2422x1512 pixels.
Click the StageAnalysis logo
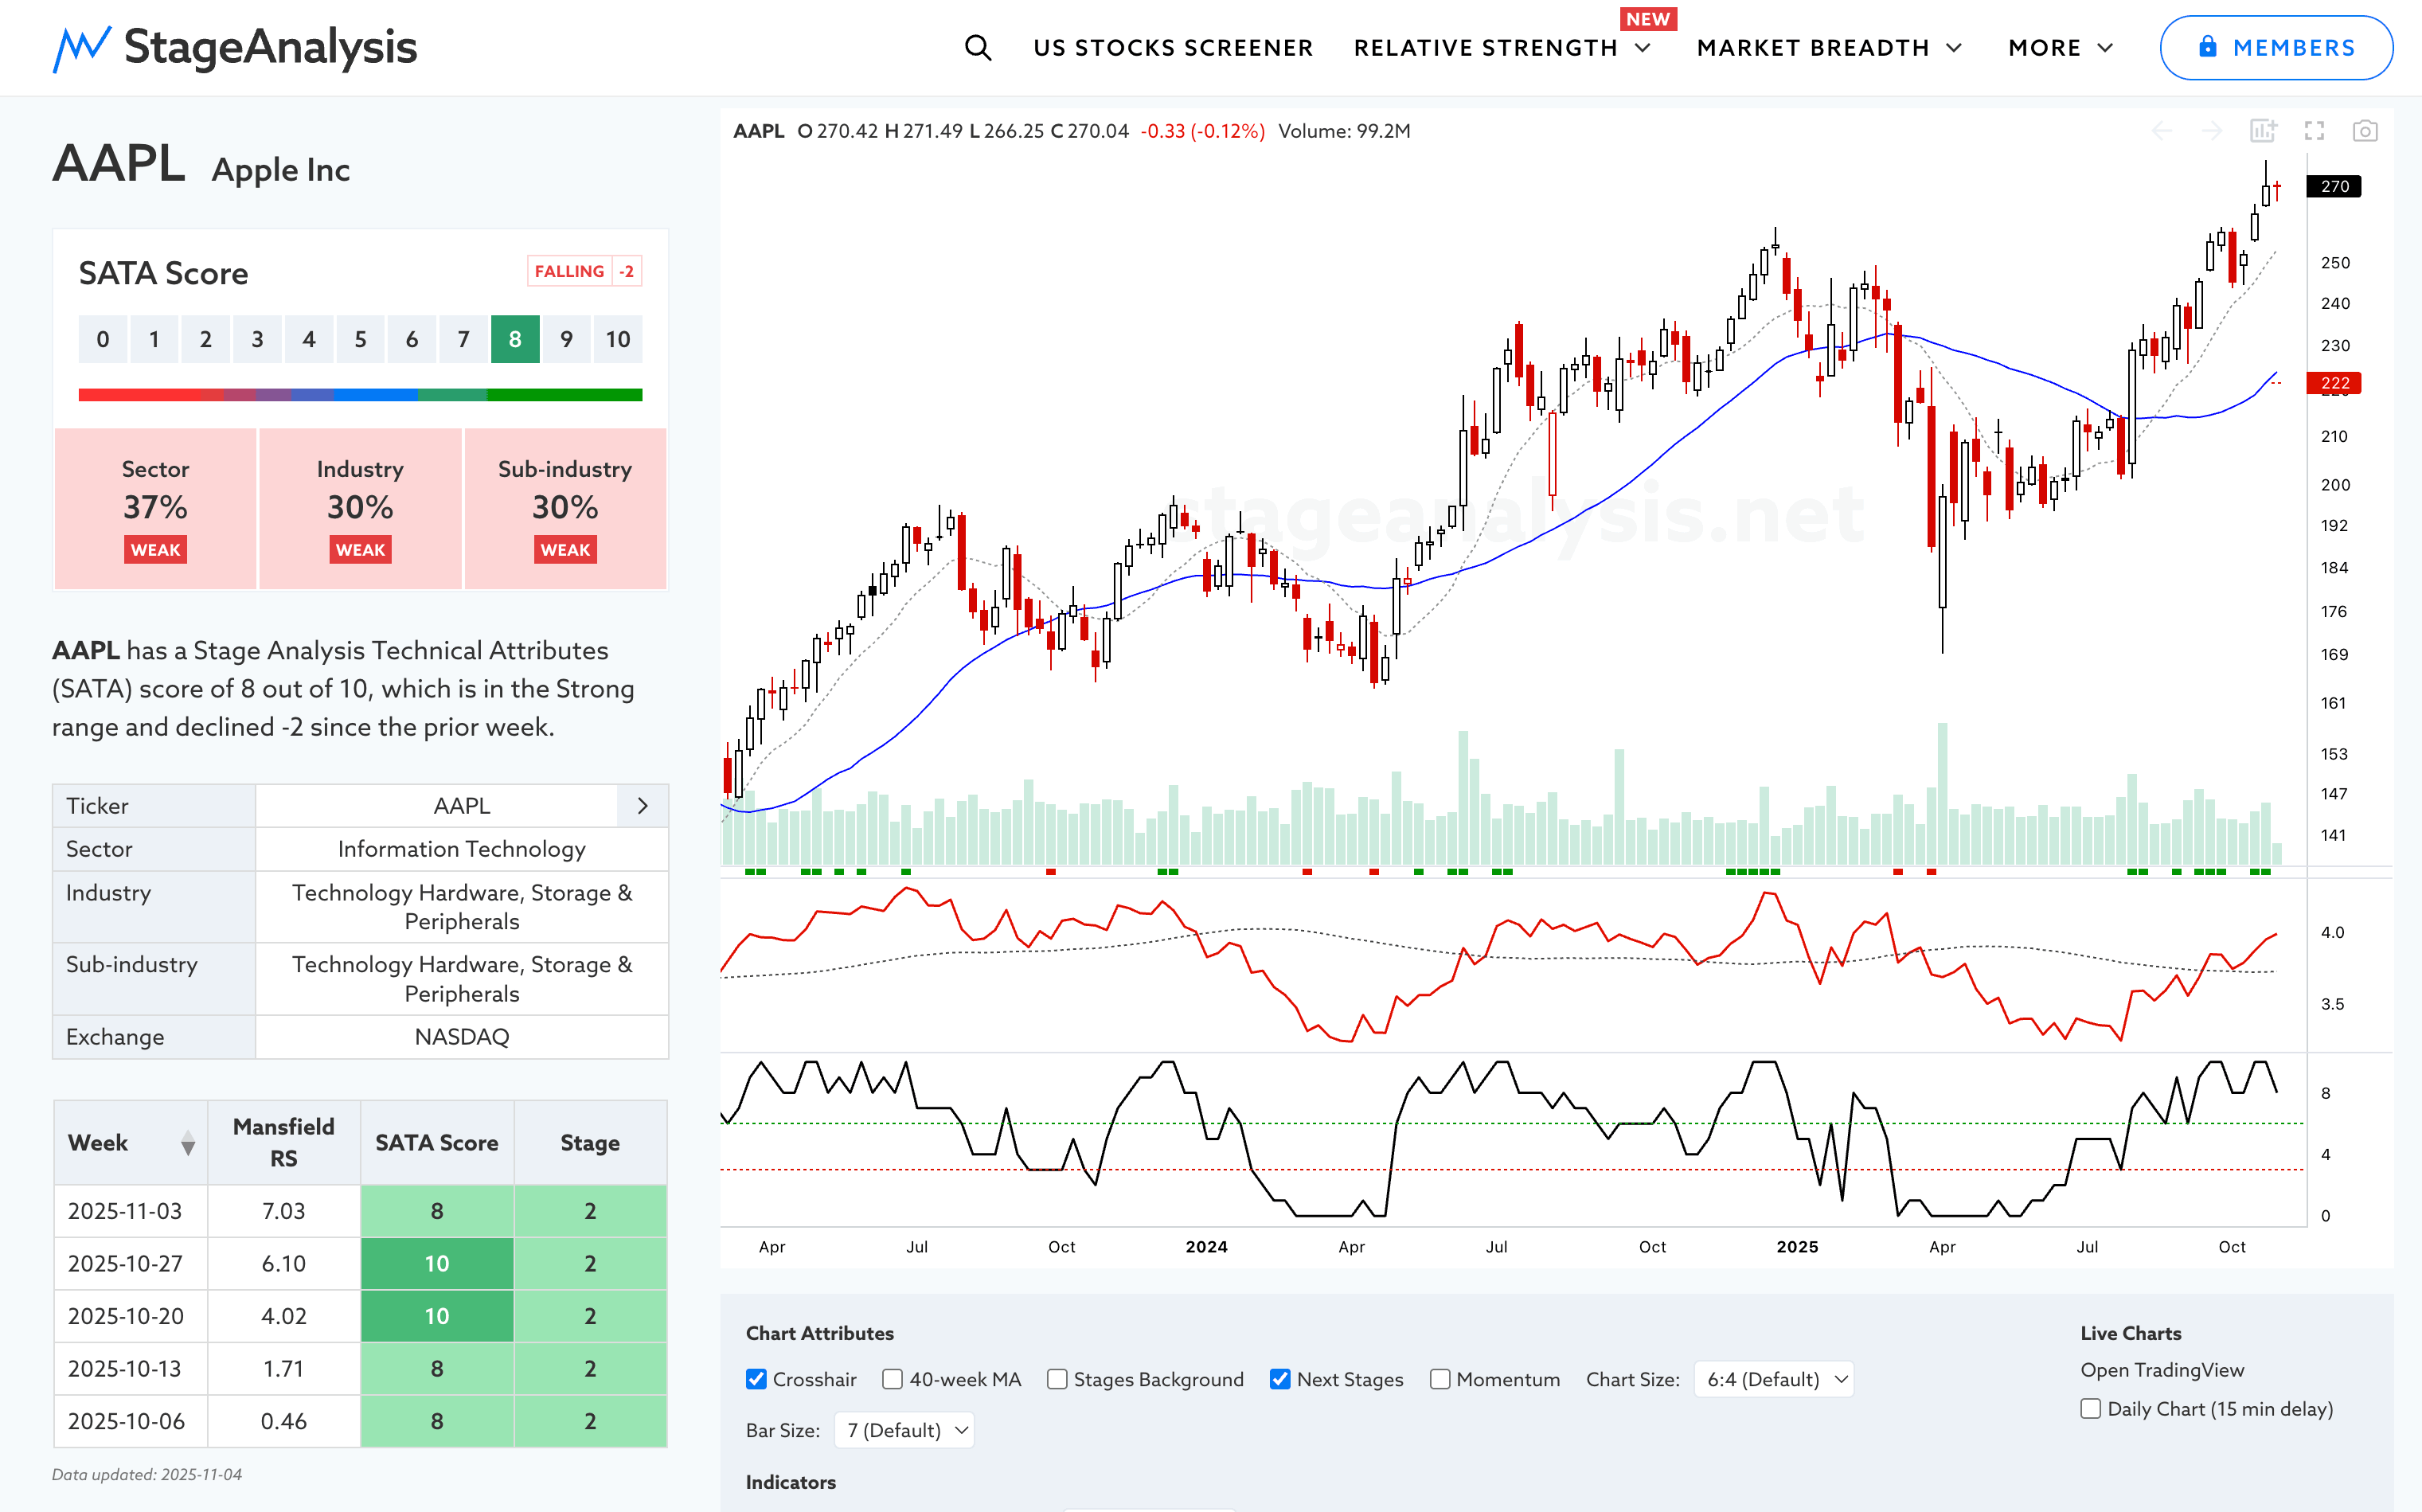tap(235, 47)
